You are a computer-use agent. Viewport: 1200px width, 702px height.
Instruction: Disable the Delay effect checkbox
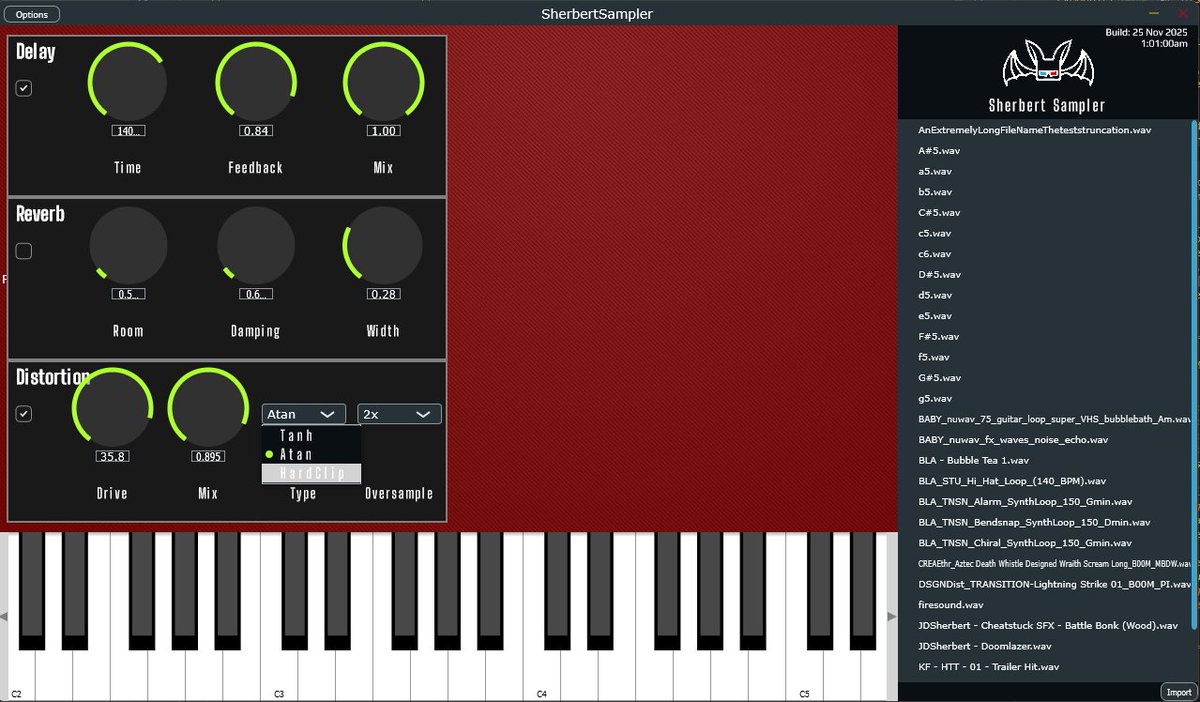[24, 88]
